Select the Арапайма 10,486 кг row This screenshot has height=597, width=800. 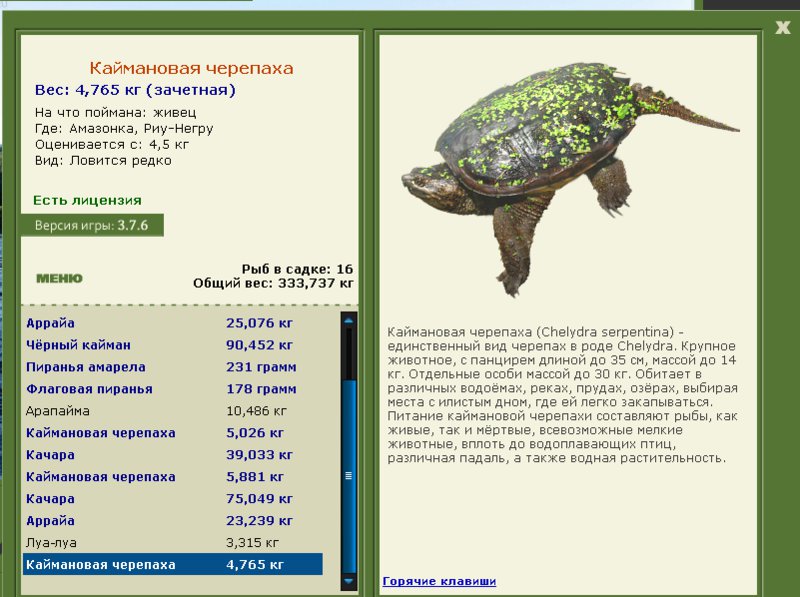(x=173, y=411)
